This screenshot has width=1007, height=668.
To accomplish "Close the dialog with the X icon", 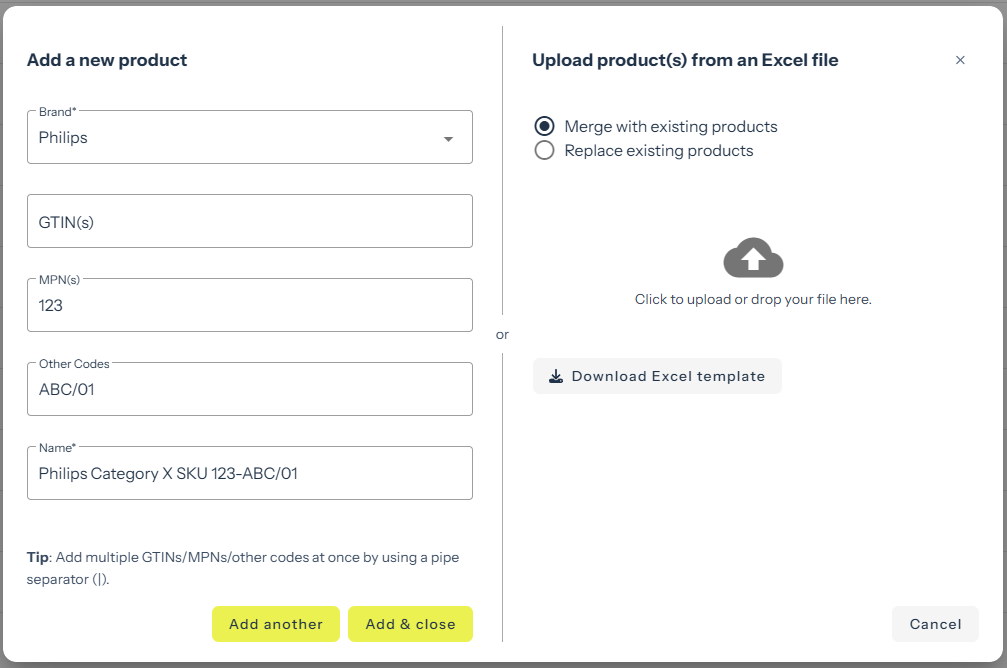I will (x=960, y=60).
